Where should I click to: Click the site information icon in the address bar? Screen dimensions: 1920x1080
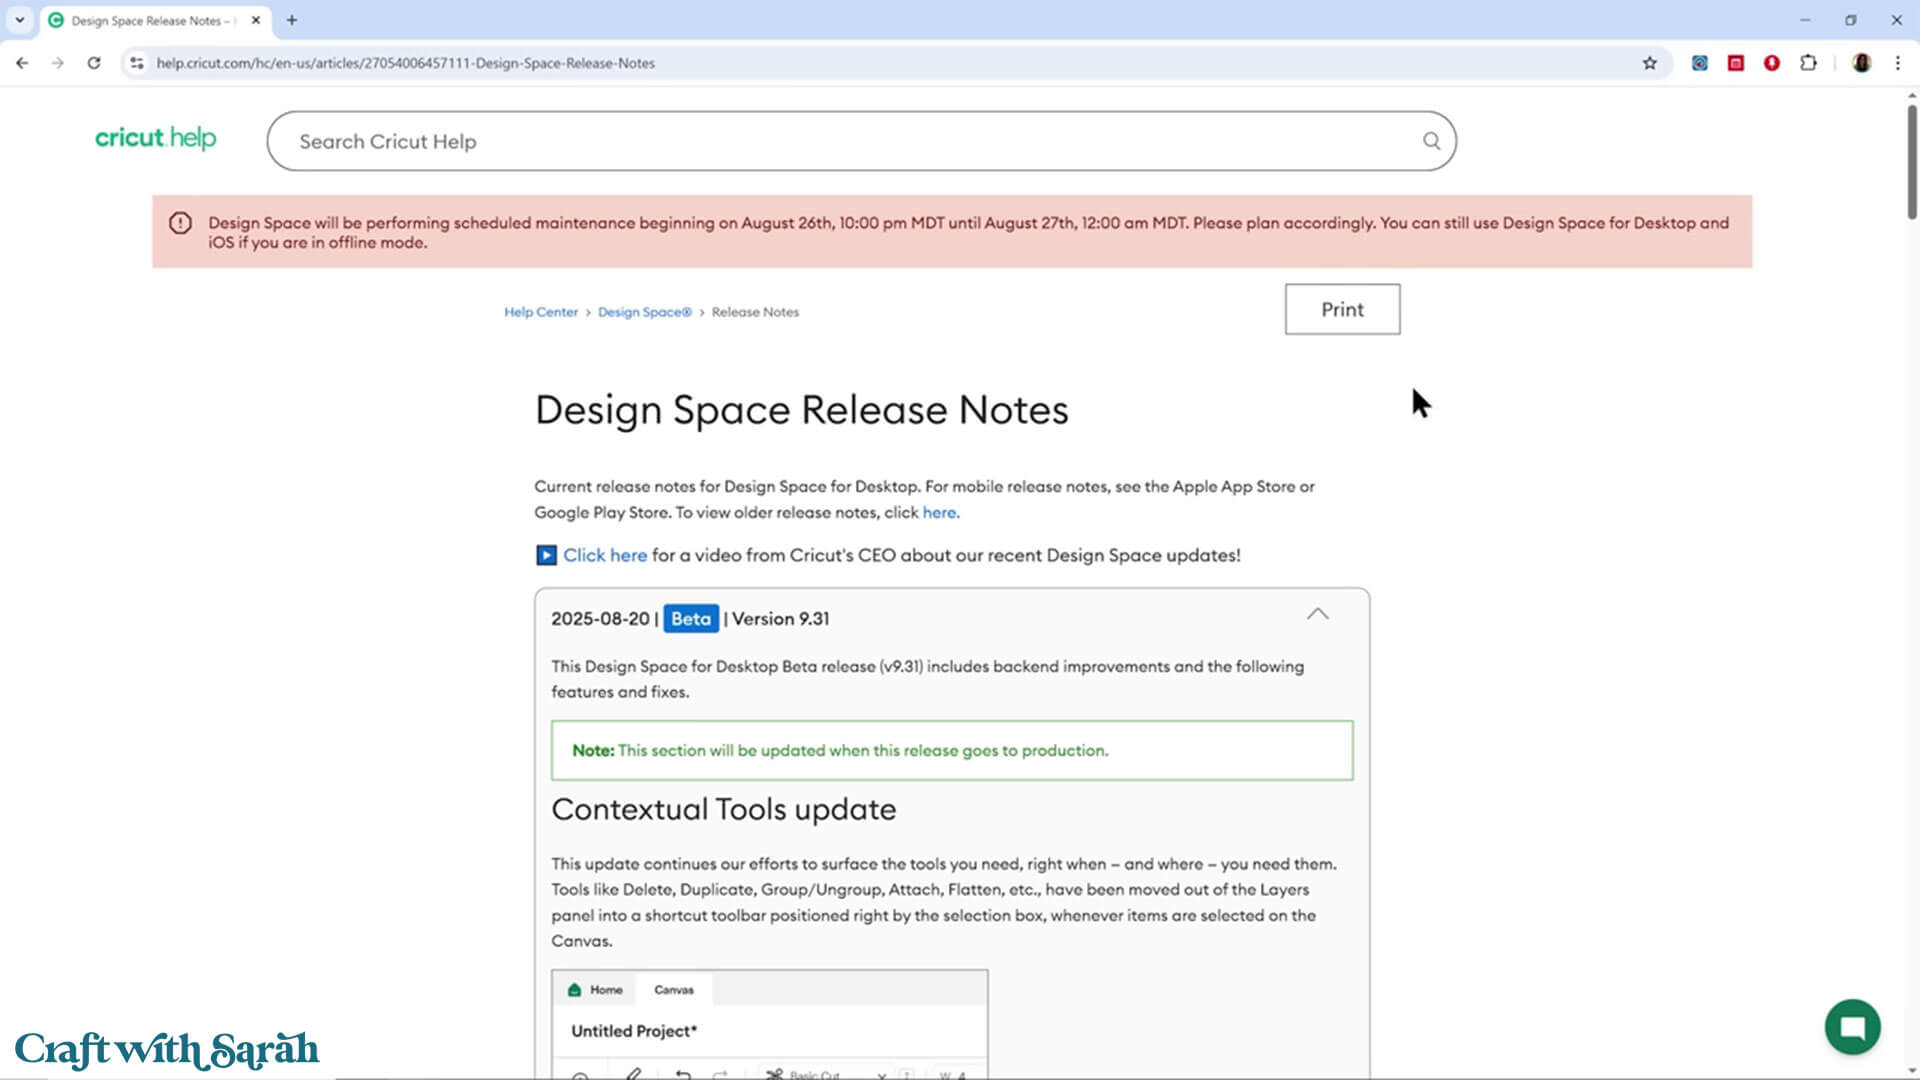(137, 63)
